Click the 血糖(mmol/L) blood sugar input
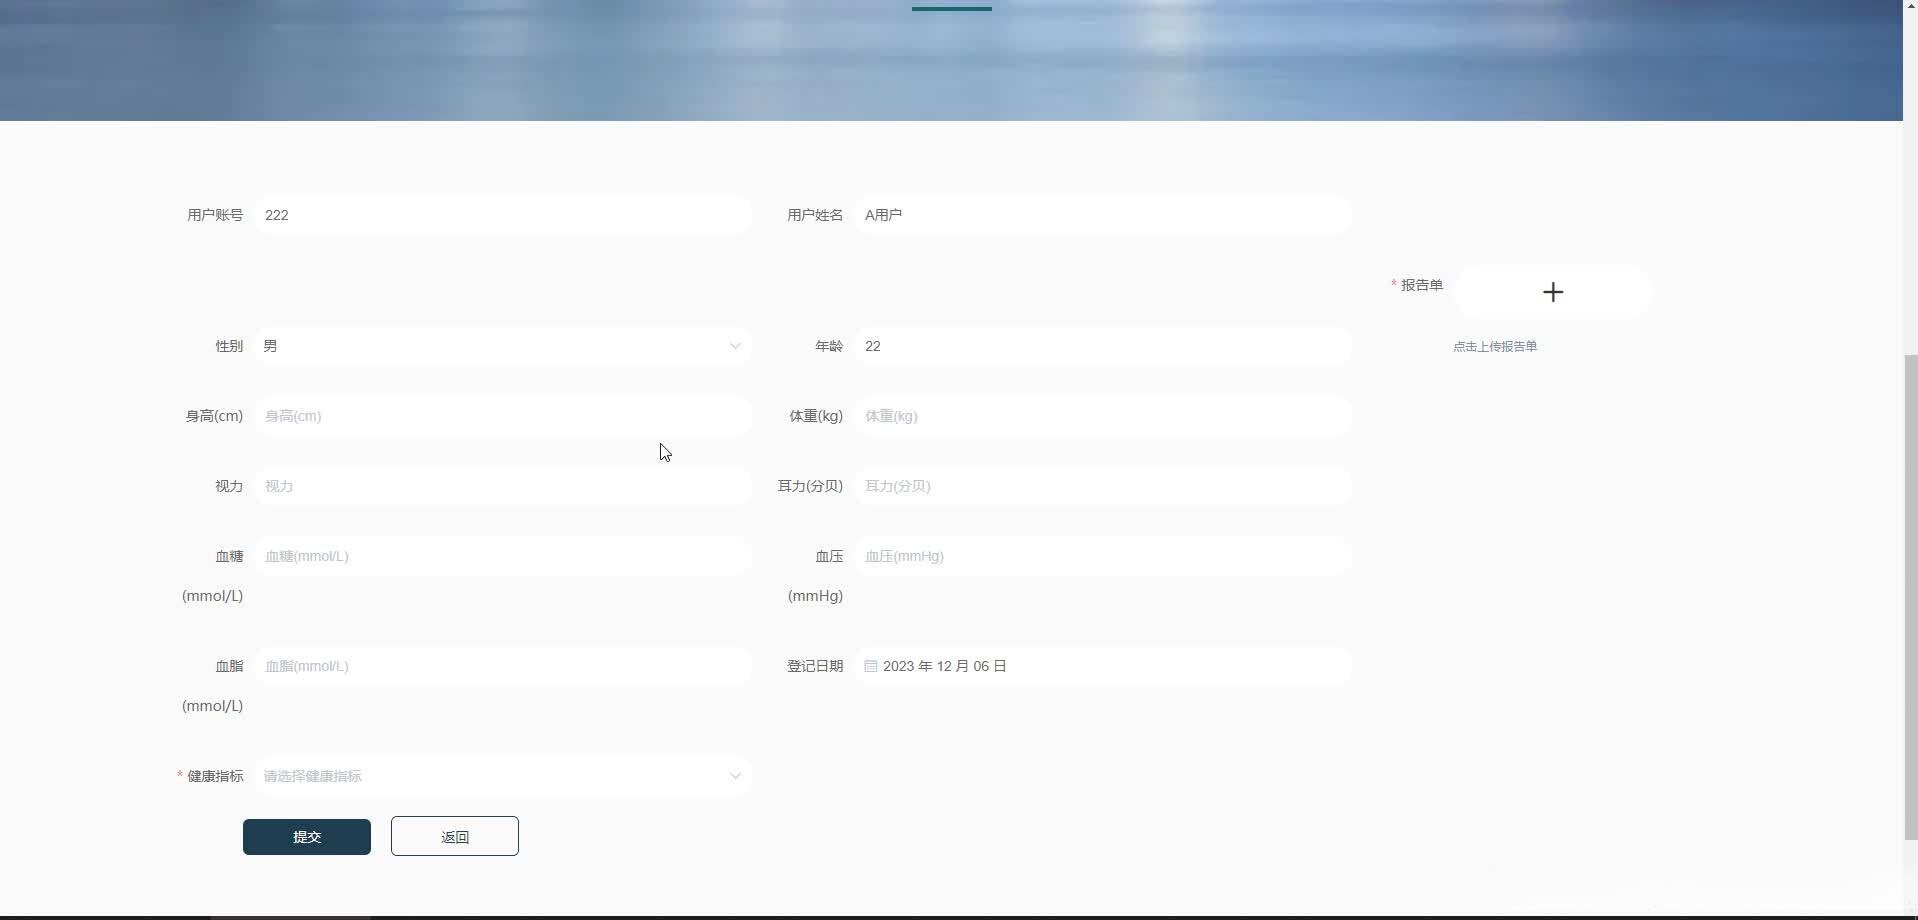This screenshot has width=1918, height=920. (502, 556)
